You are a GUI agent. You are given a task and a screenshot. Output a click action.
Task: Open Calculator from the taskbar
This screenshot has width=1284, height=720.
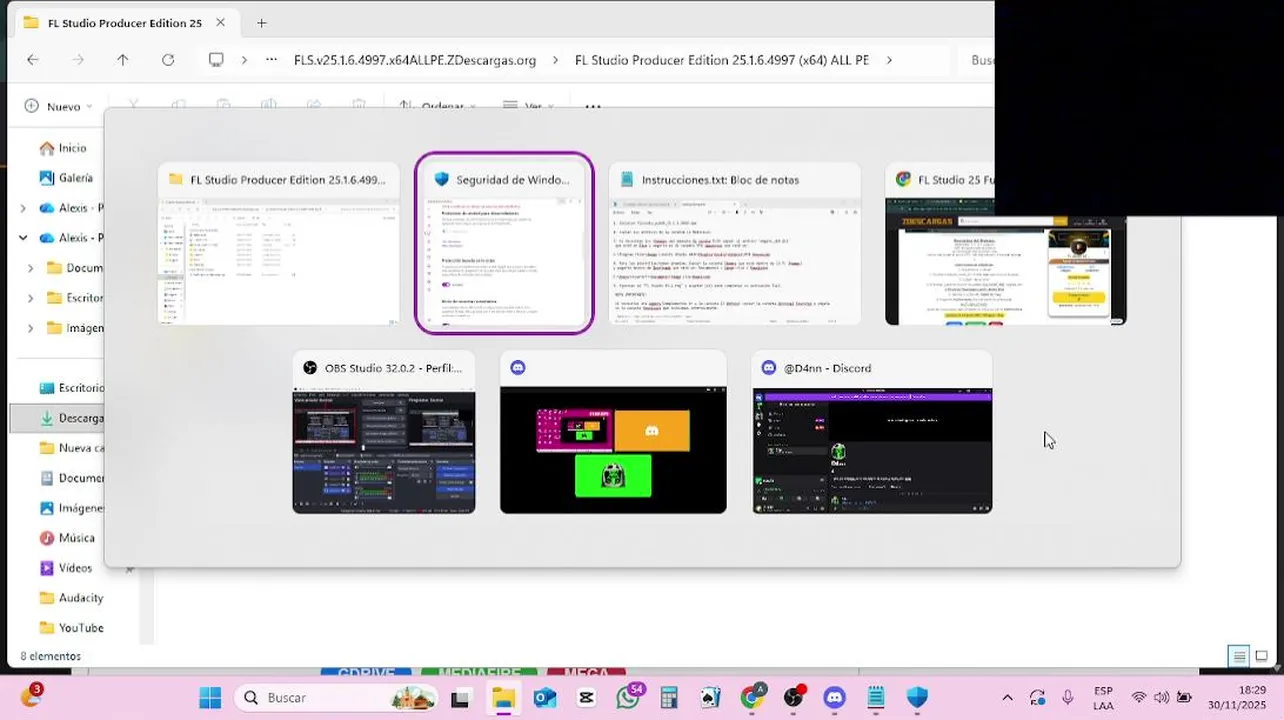pos(669,697)
